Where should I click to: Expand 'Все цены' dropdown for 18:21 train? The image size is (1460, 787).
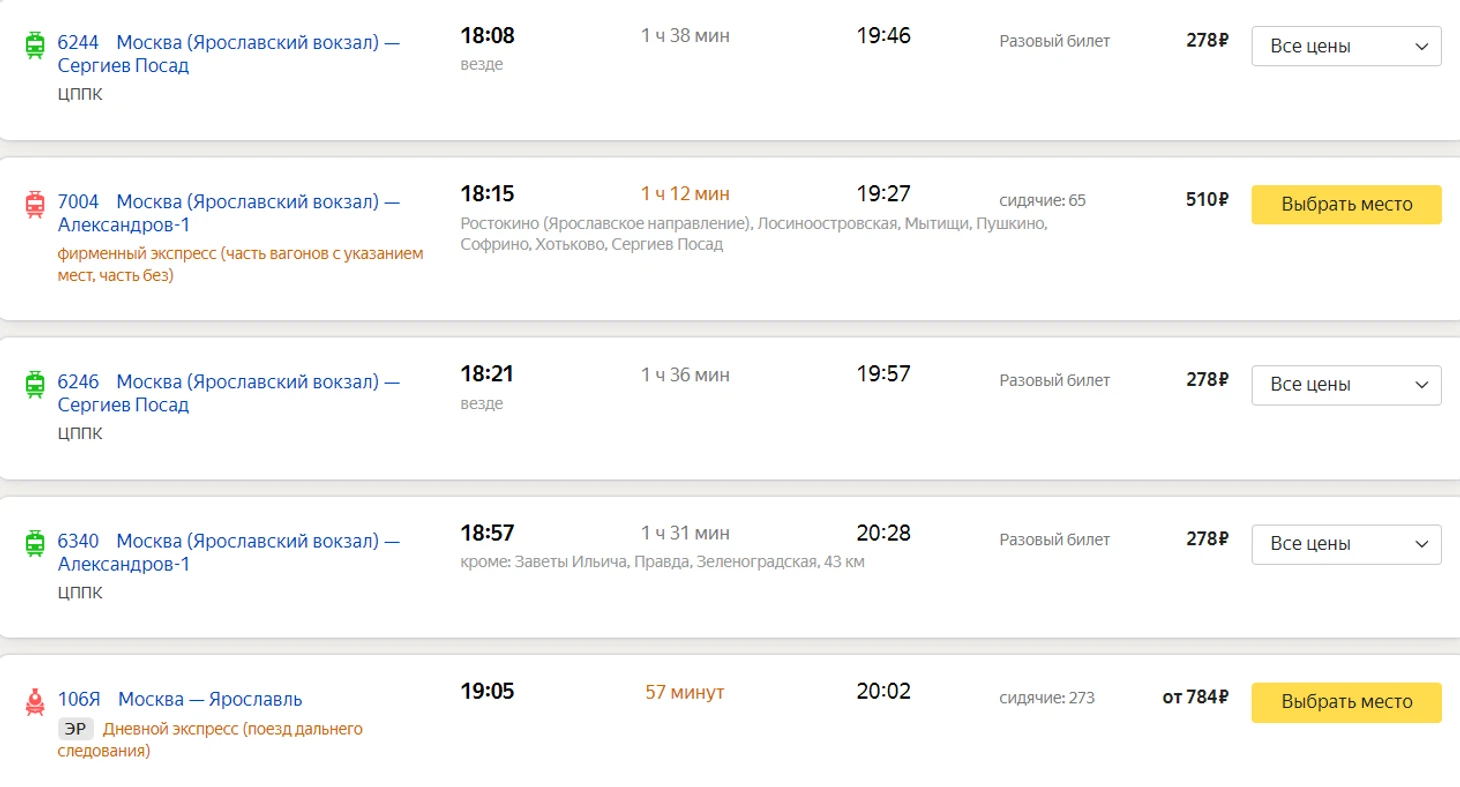coord(1345,385)
